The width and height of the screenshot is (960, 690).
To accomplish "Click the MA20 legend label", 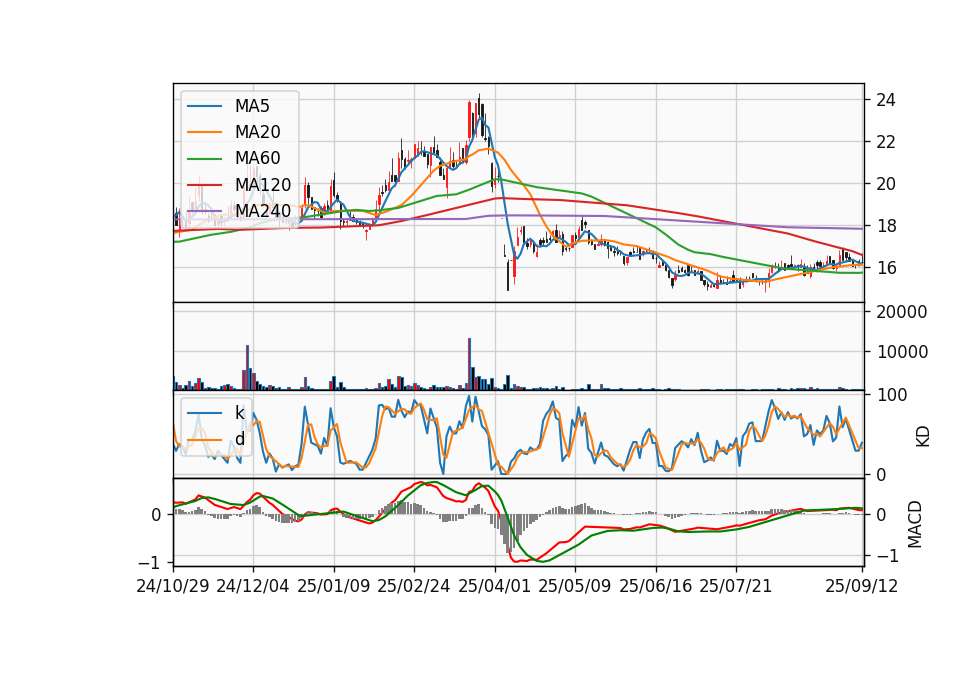I will pyautogui.click(x=257, y=132).
